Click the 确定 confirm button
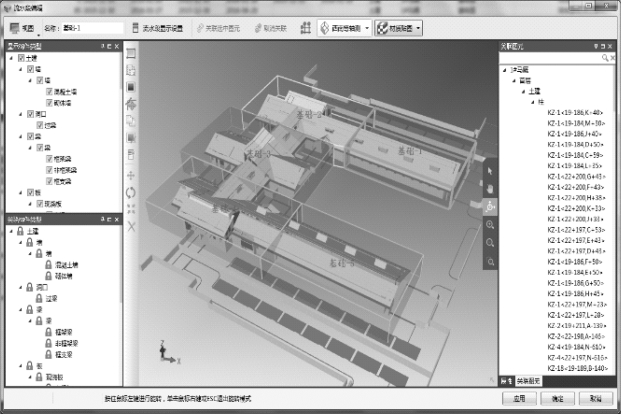Viewport: 621px width, 414px height. pos(558,399)
